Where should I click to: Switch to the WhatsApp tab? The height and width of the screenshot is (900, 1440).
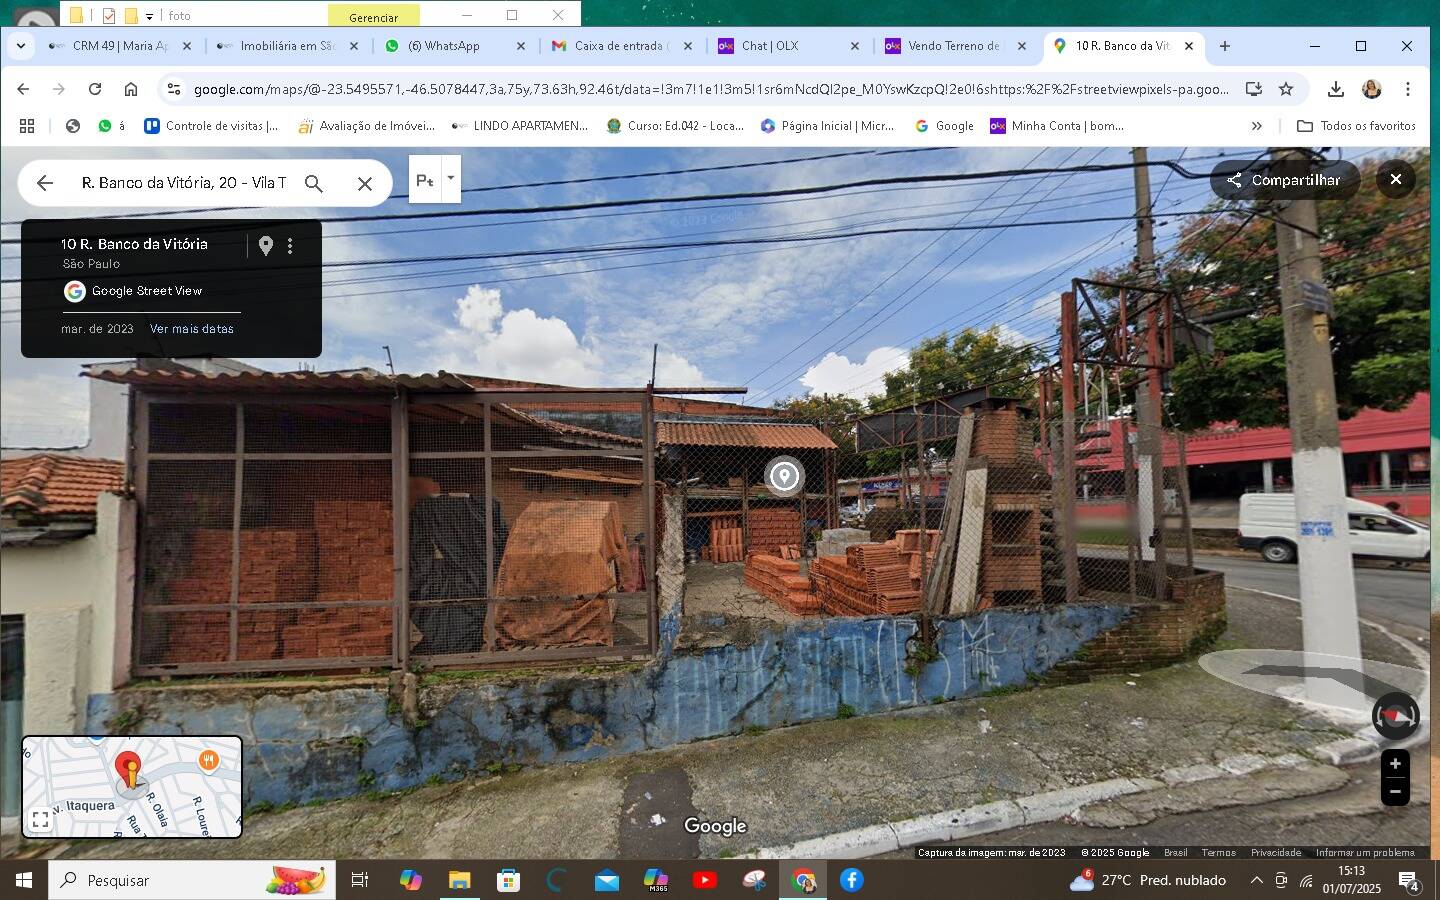pos(444,46)
